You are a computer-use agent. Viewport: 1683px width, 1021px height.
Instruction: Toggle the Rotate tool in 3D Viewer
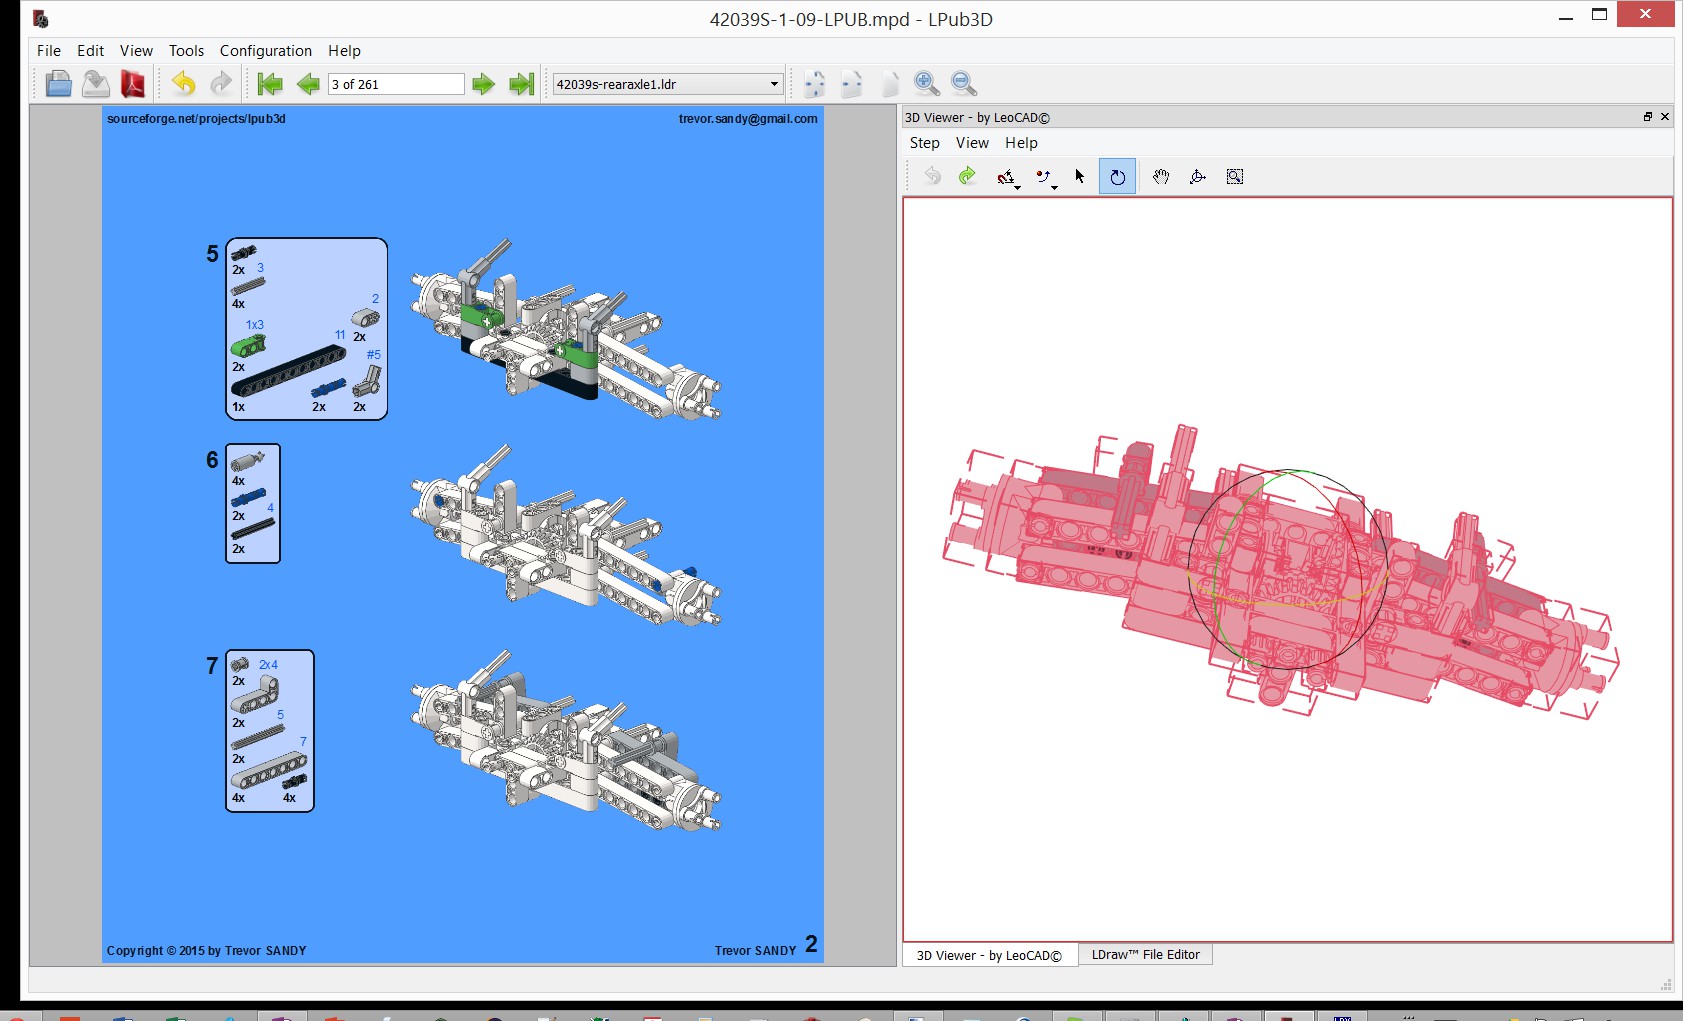pyautogui.click(x=1117, y=177)
